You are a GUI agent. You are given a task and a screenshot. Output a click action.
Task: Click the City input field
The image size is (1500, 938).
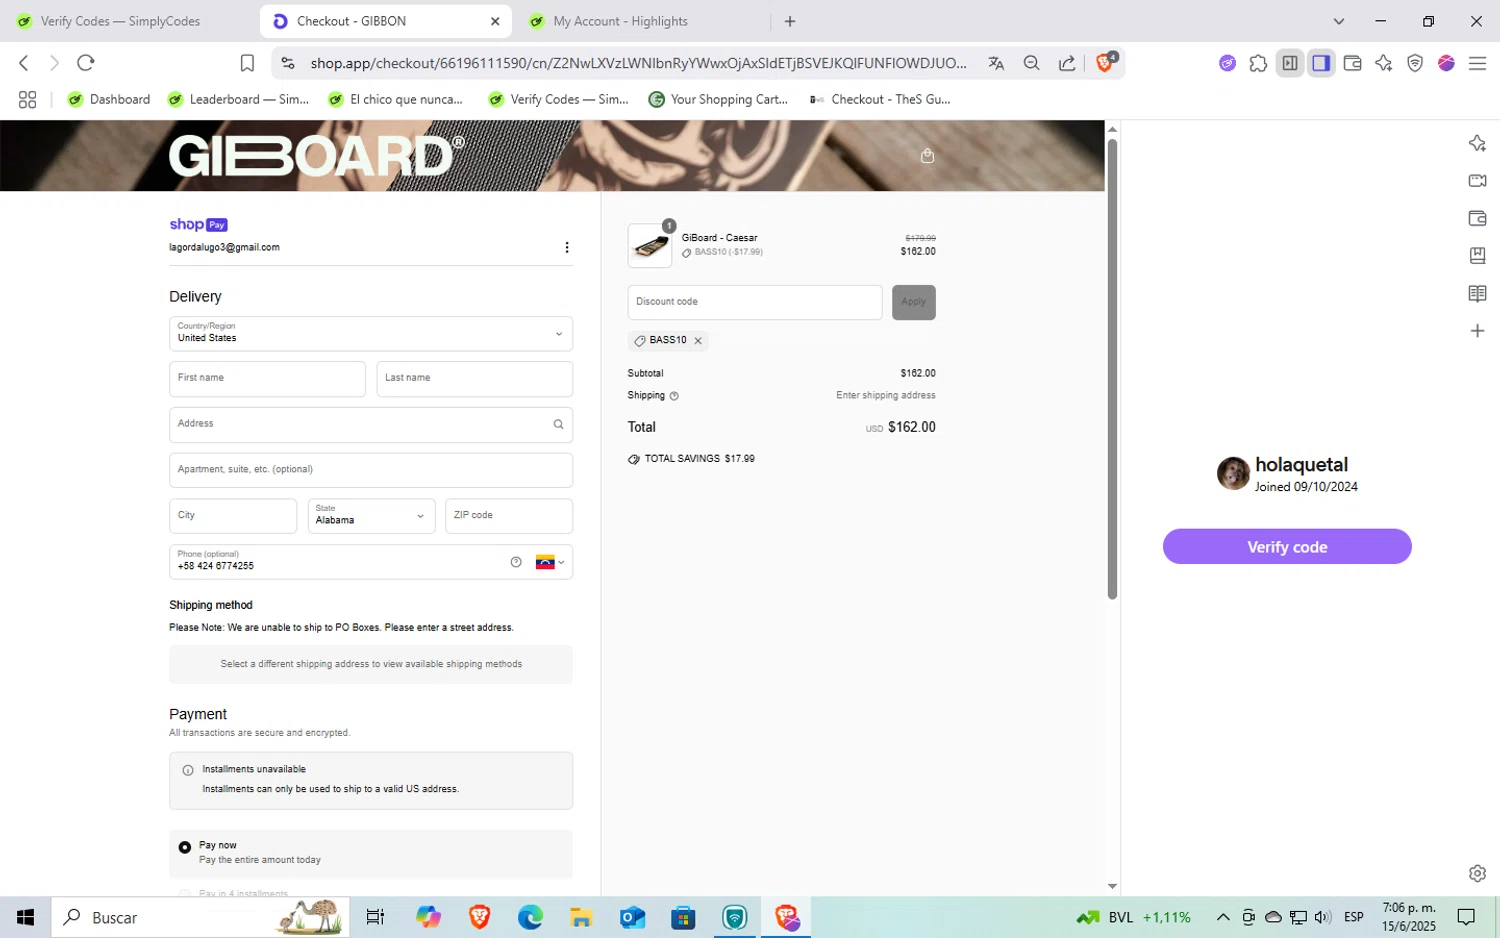233,516
